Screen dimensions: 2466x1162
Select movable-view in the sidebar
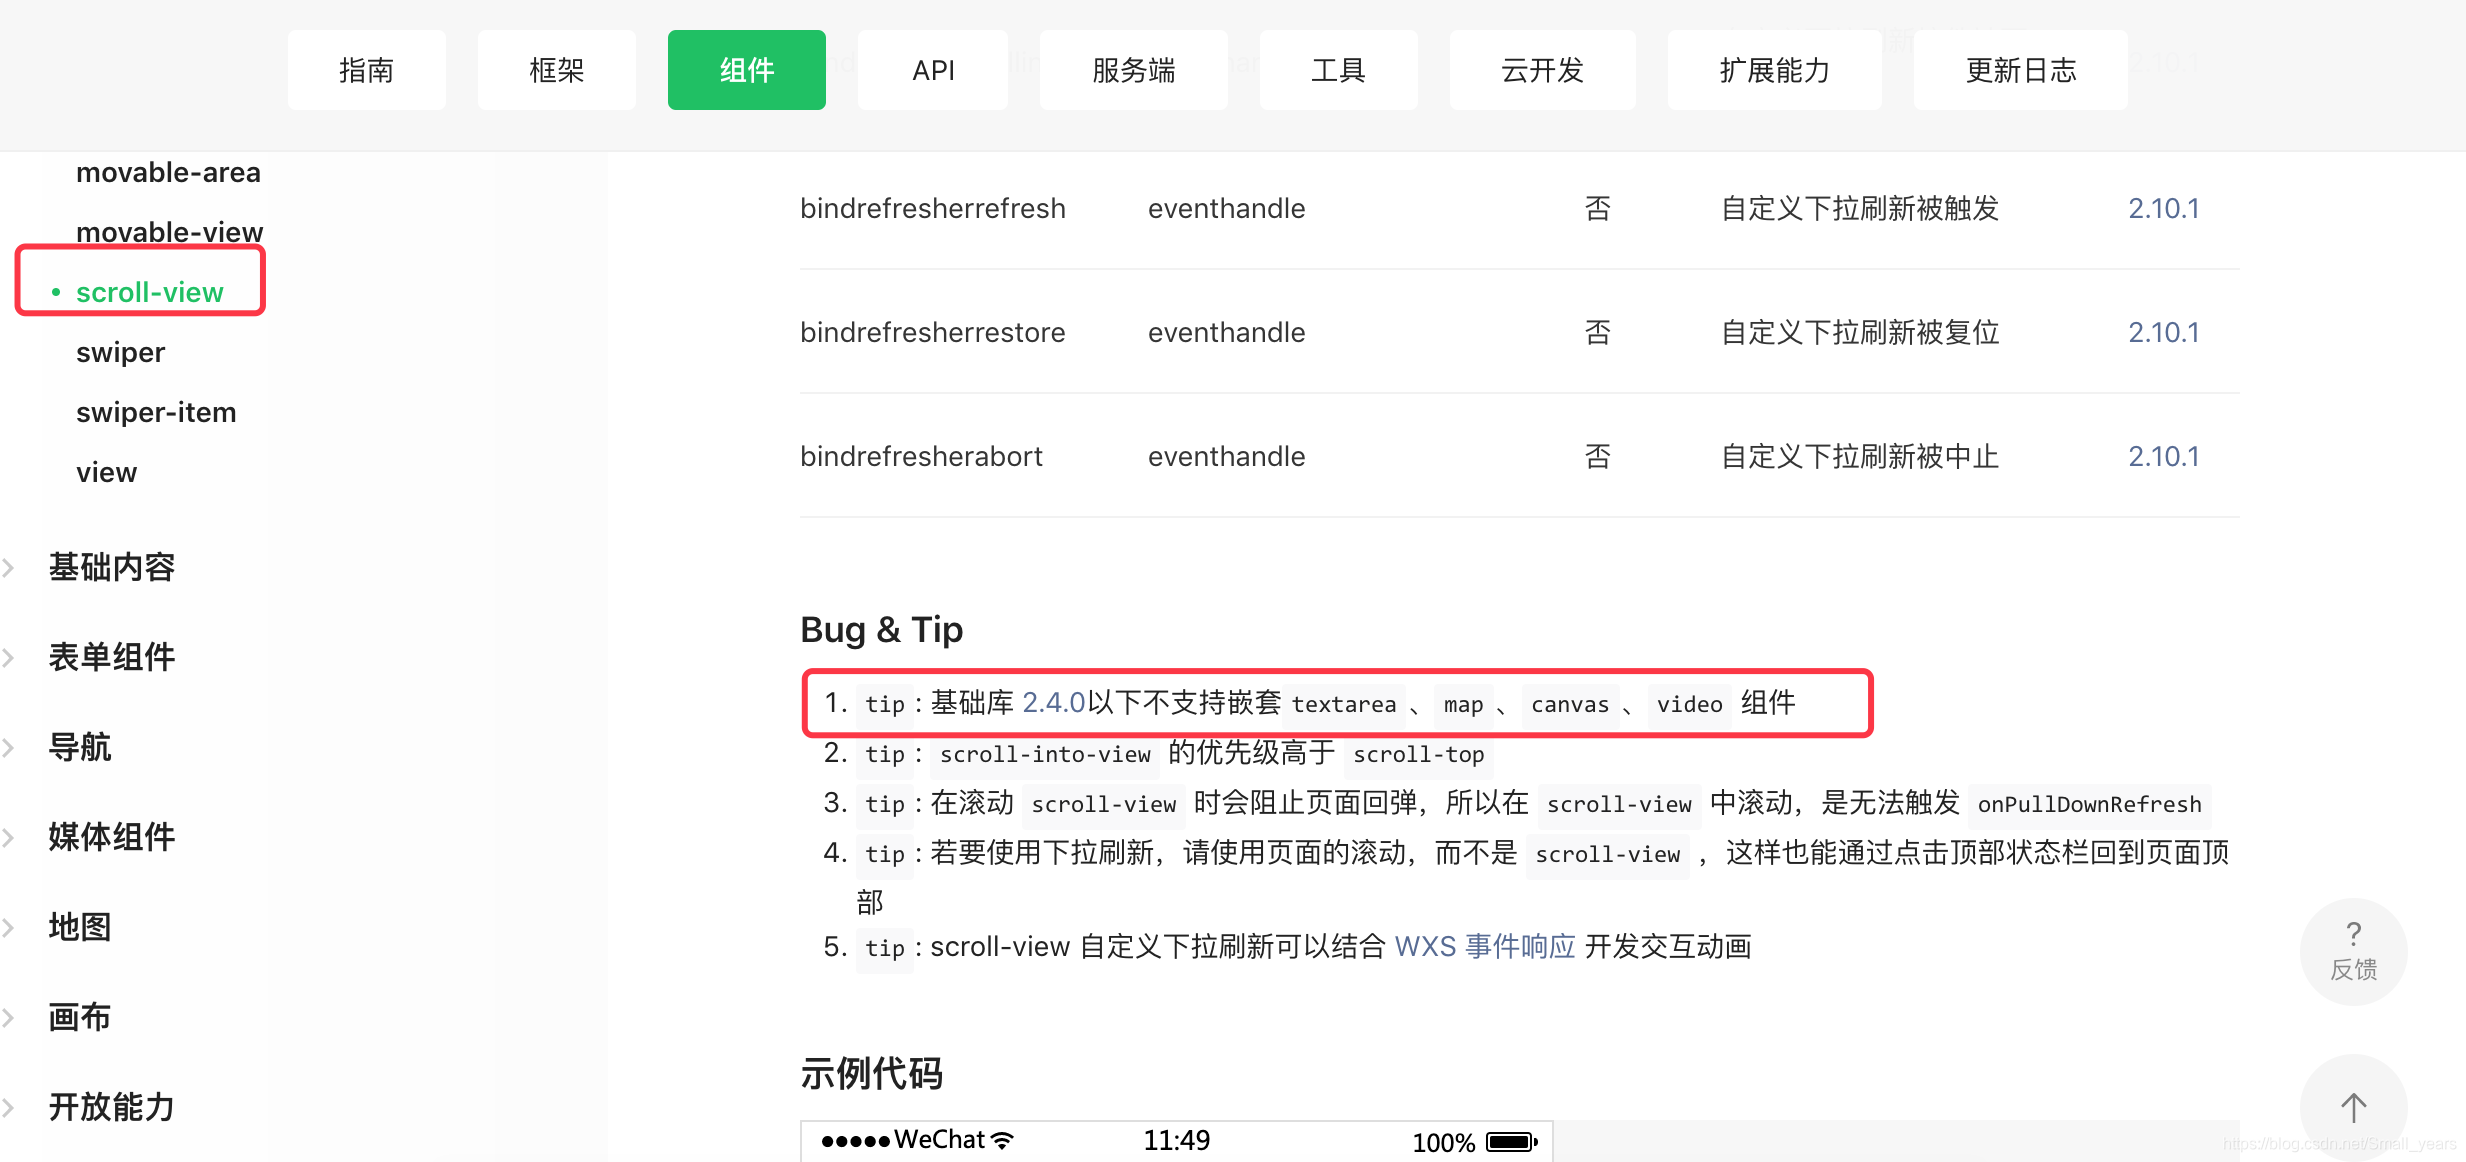click(x=169, y=231)
